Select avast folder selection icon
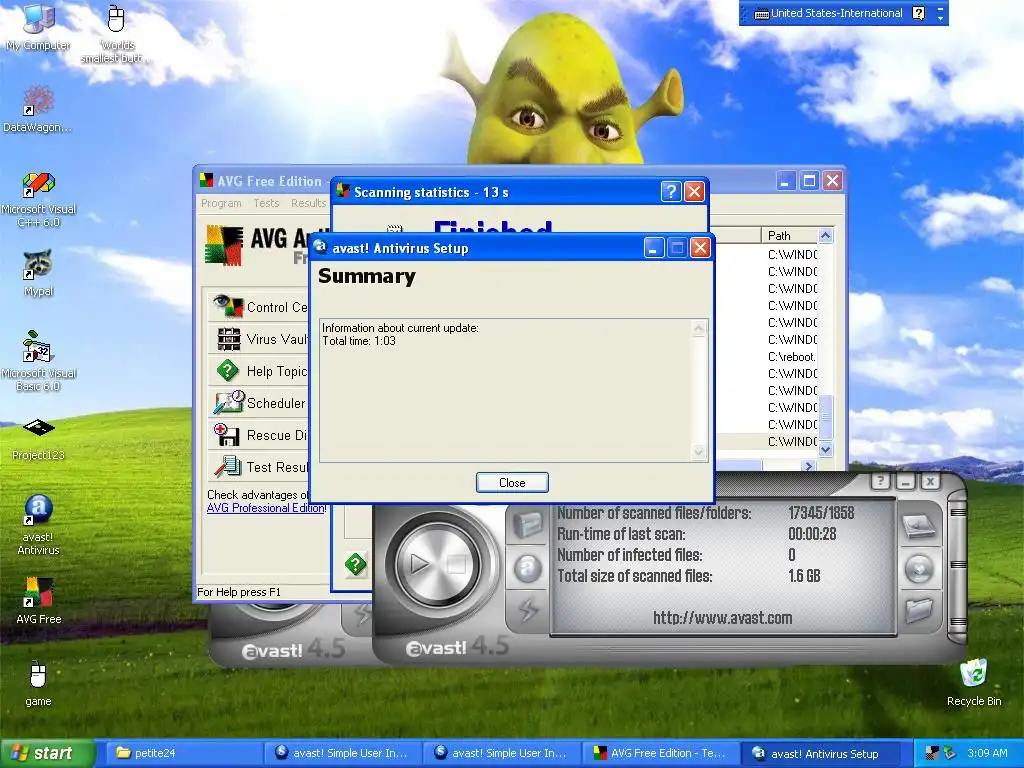The width and height of the screenshot is (1024, 768). (919, 610)
